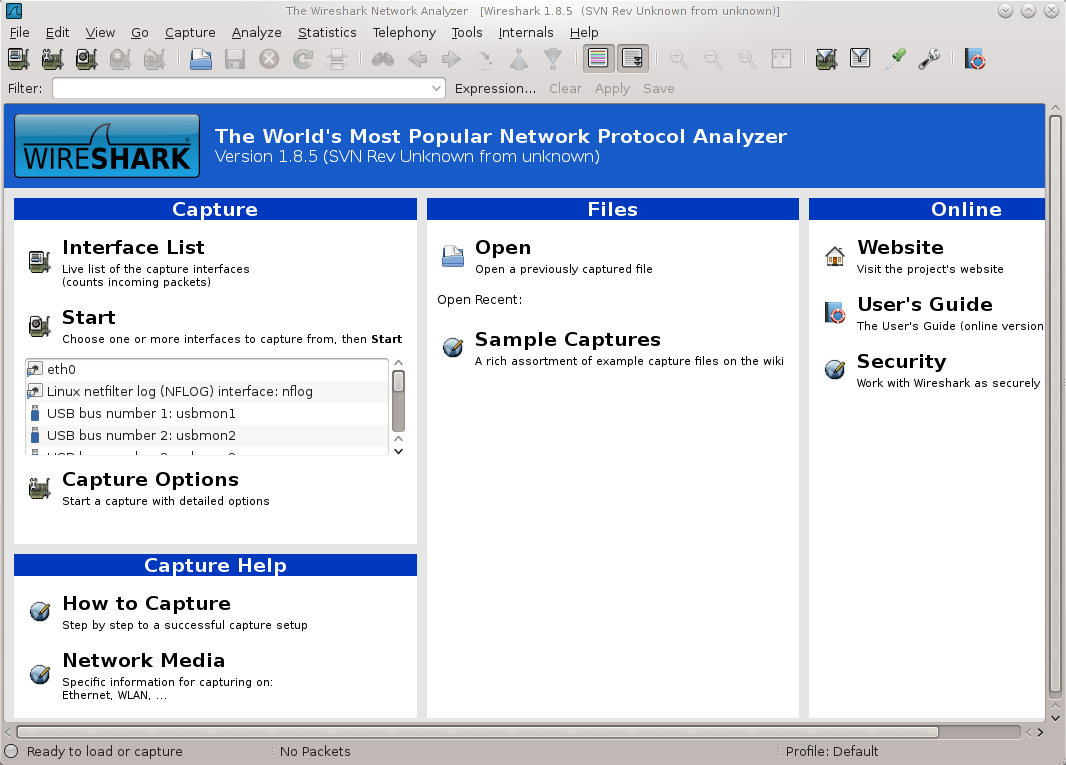Open the Telephony menu
Viewport: 1066px width, 765px height.
pyautogui.click(x=404, y=32)
